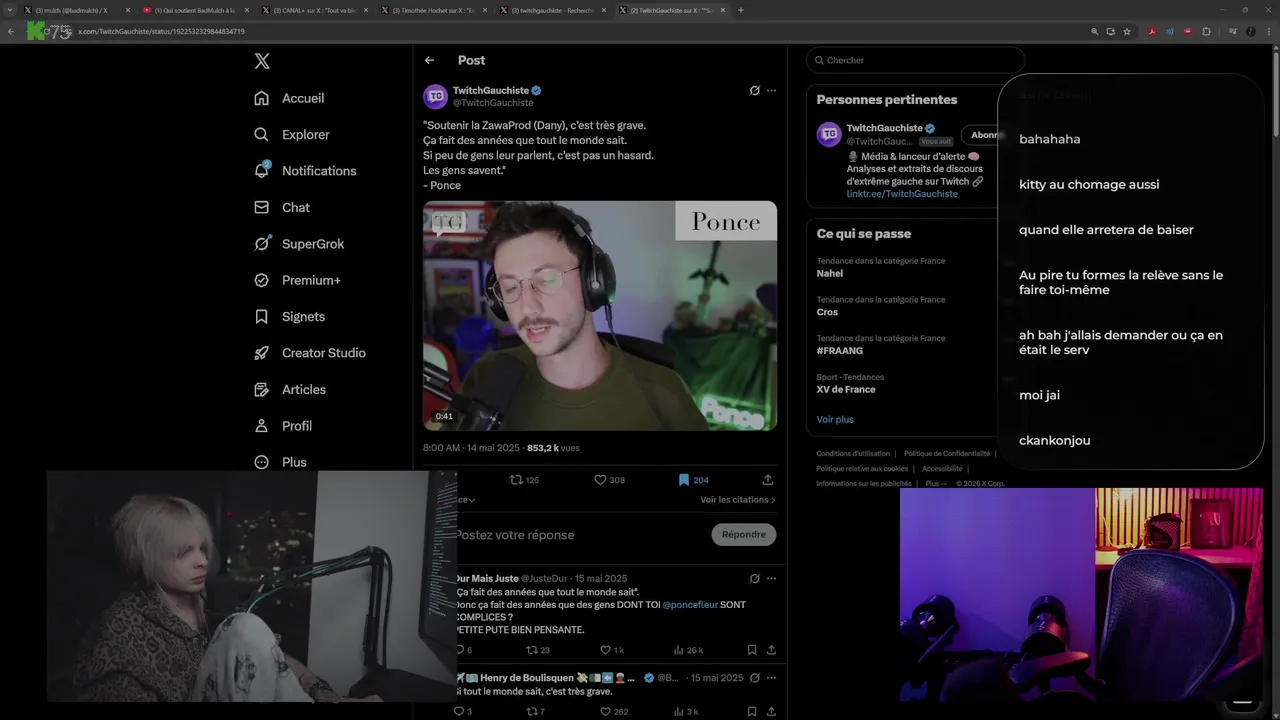Image resolution: width=1280 pixels, height=720 pixels.
Task: Open the replies sort dropdown chevron
Action: coord(472,500)
